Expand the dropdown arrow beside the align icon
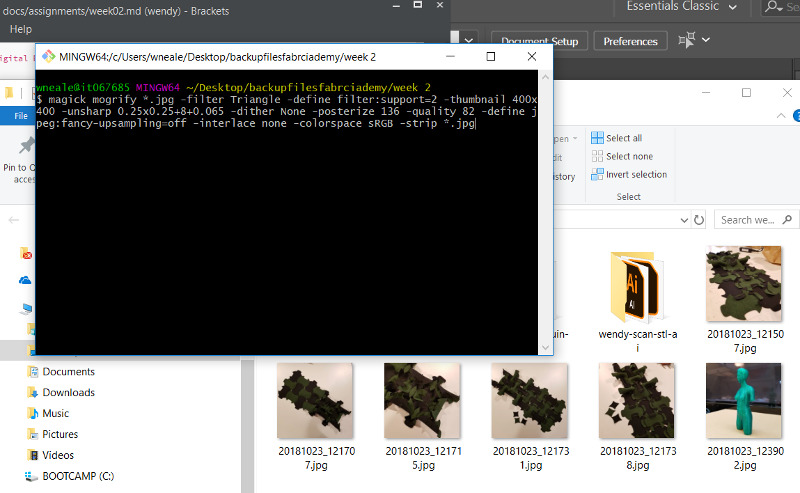800x493 pixels. click(x=706, y=40)
